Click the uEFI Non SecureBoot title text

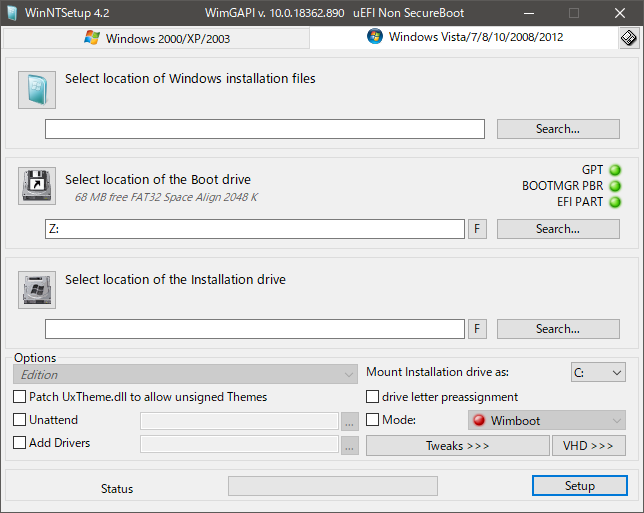[x=409, y=13]
